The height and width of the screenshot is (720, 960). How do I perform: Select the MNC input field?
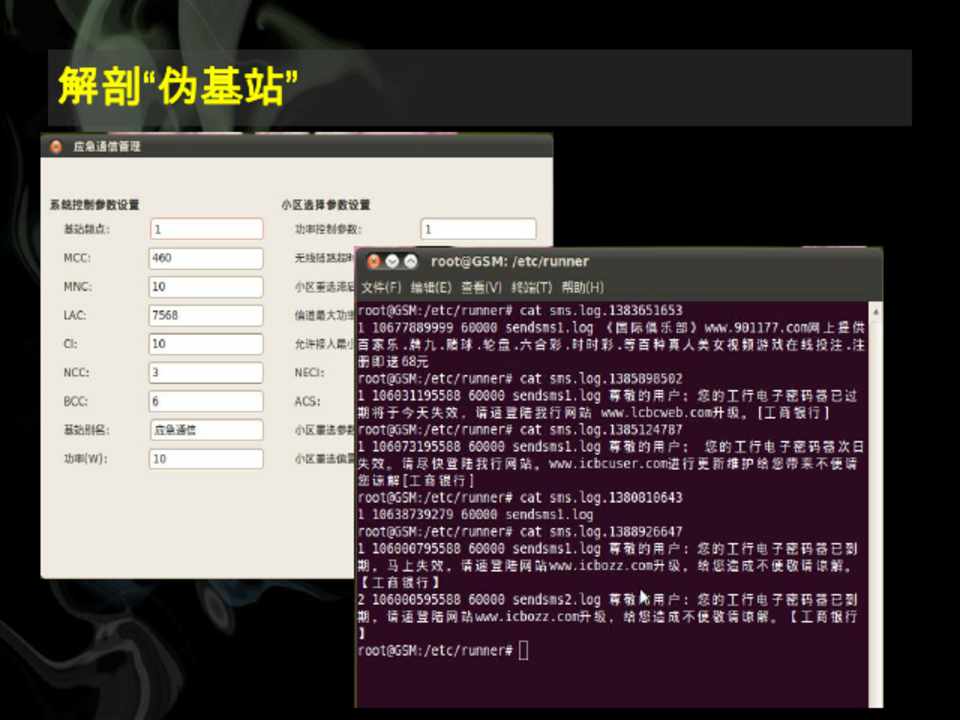(x=206, y=287)
